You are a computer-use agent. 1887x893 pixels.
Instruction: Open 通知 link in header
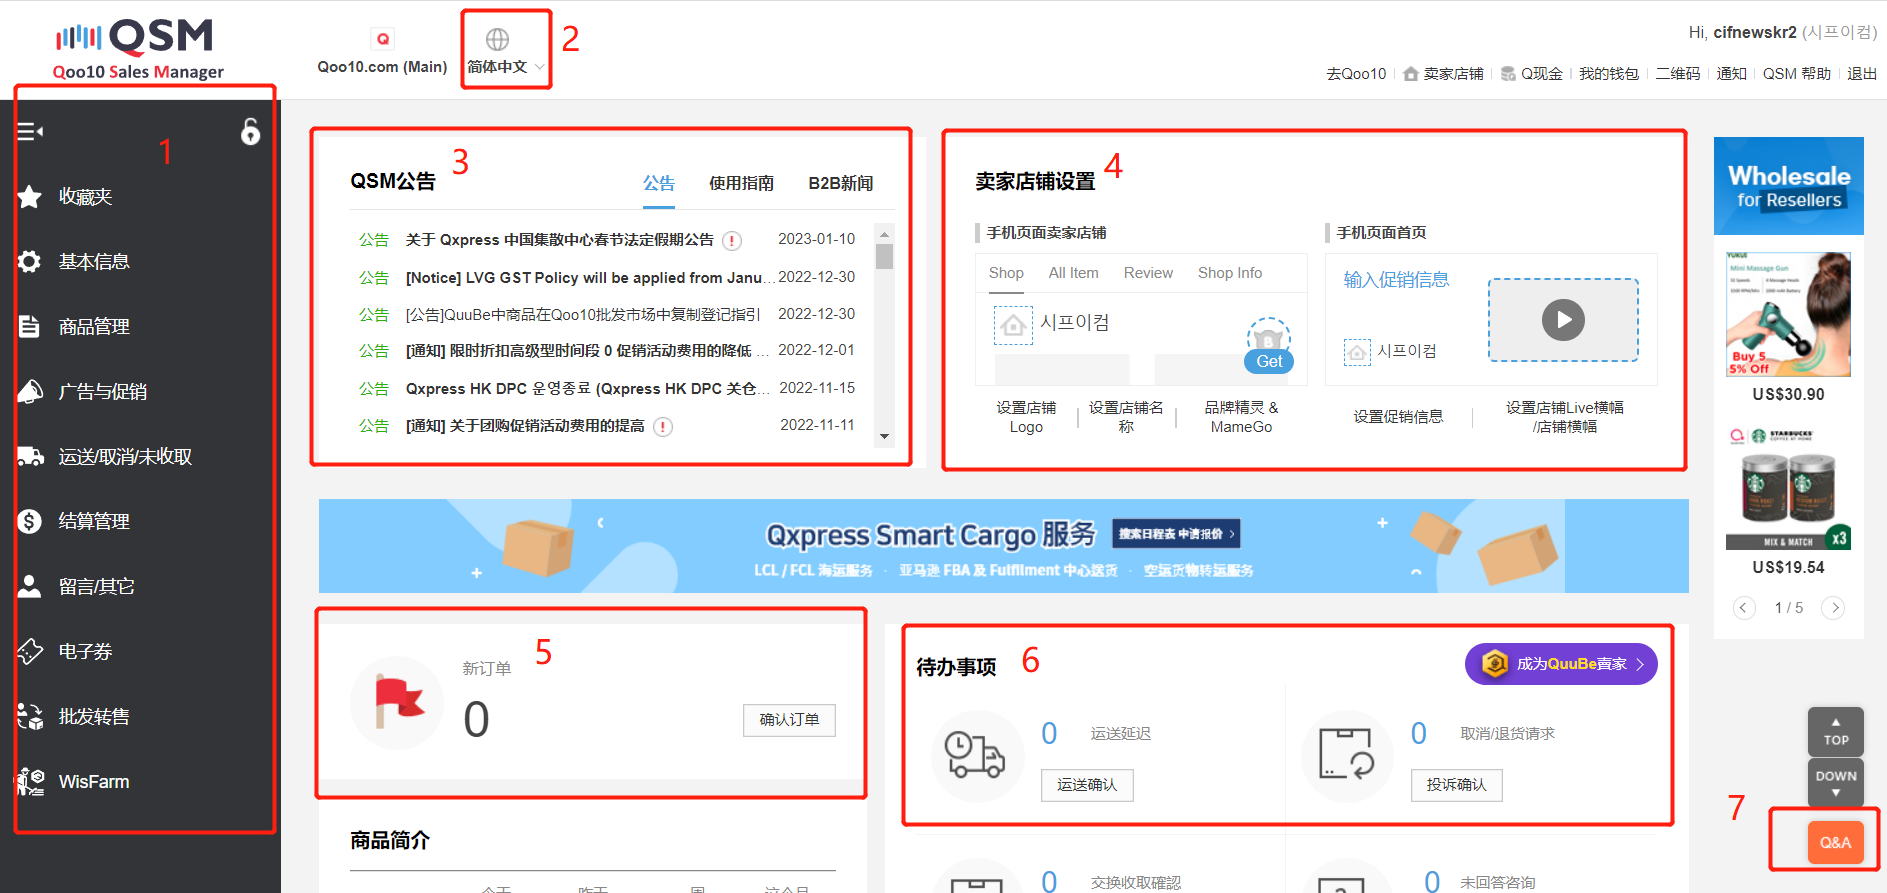point(1731,74)
